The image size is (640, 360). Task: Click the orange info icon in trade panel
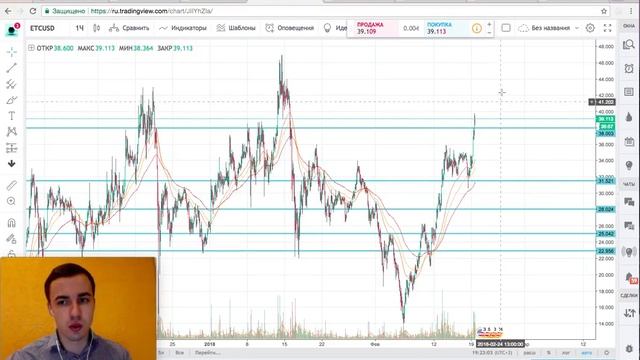tap(476, 29)
